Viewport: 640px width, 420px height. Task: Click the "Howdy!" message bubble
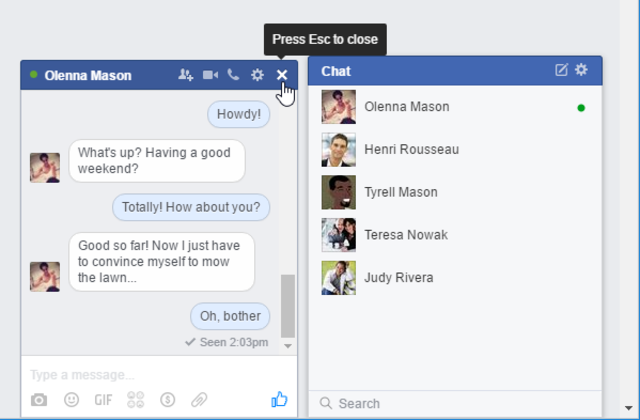point(239,114)
